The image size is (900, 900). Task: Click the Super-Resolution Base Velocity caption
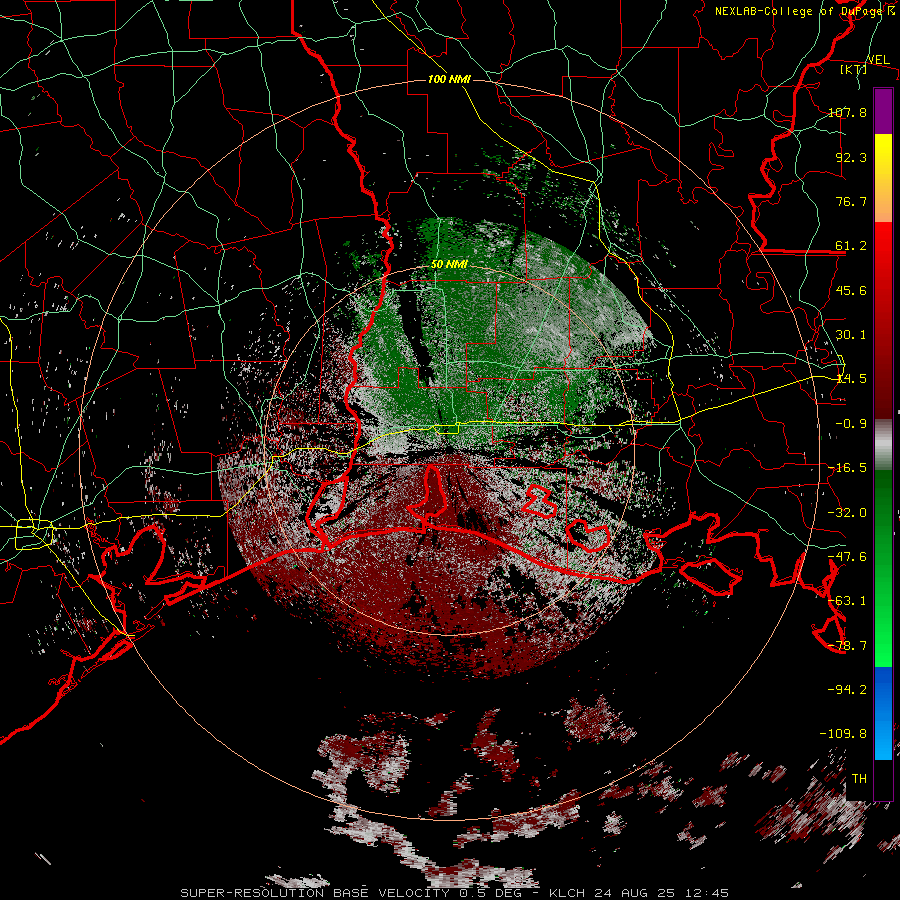pyautogui.click(x=455, y=893)
